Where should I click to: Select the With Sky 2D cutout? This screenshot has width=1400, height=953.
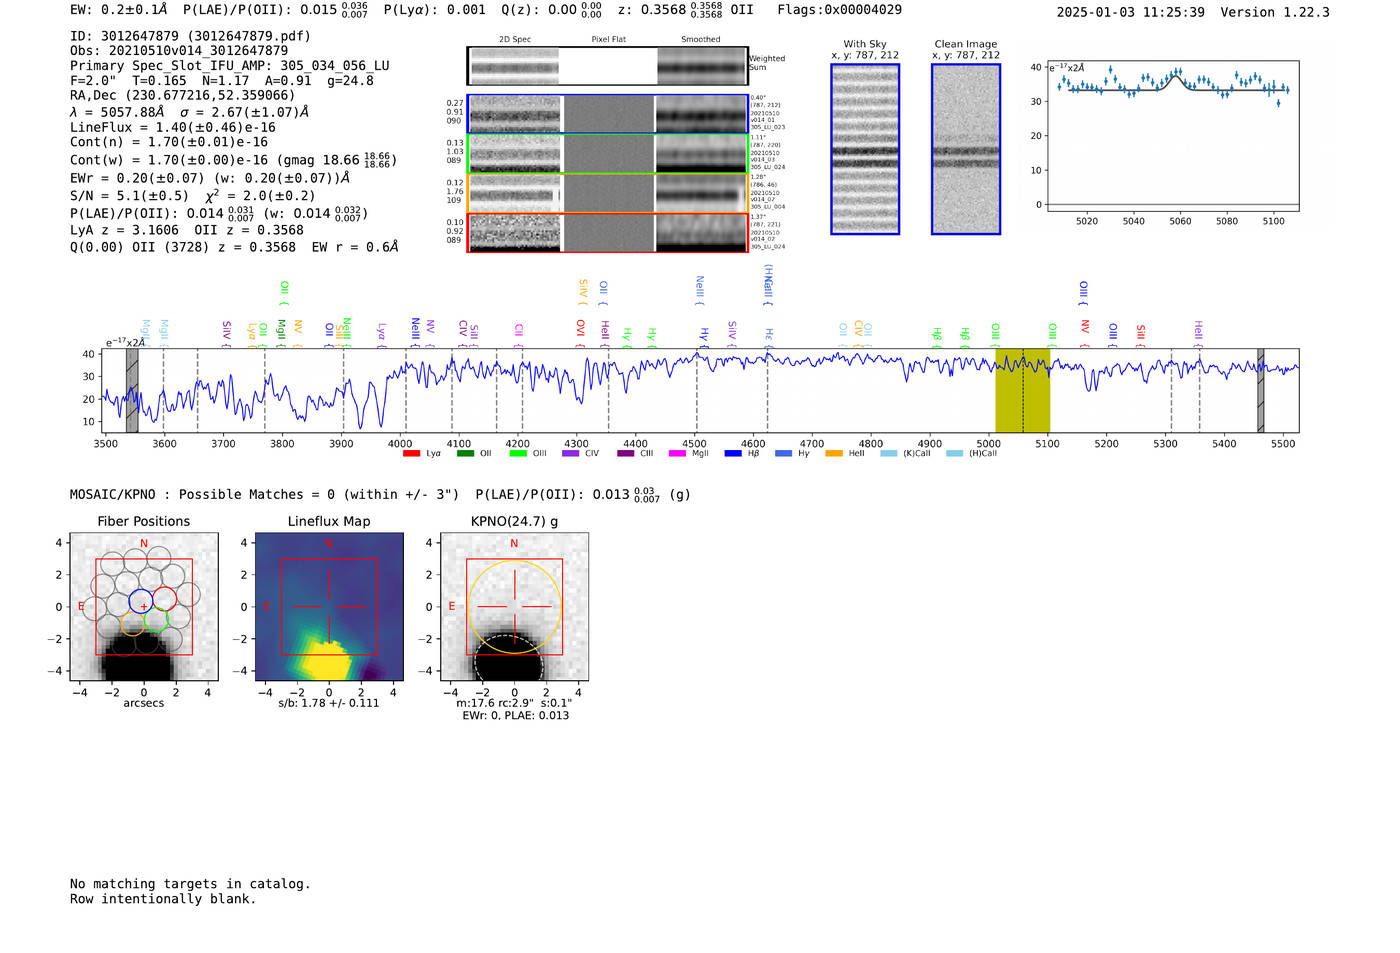pos(865,149)
